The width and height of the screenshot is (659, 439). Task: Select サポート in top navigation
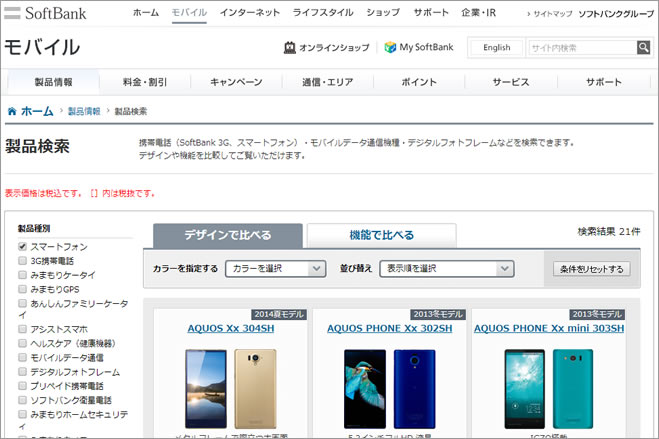click(431, 13)
